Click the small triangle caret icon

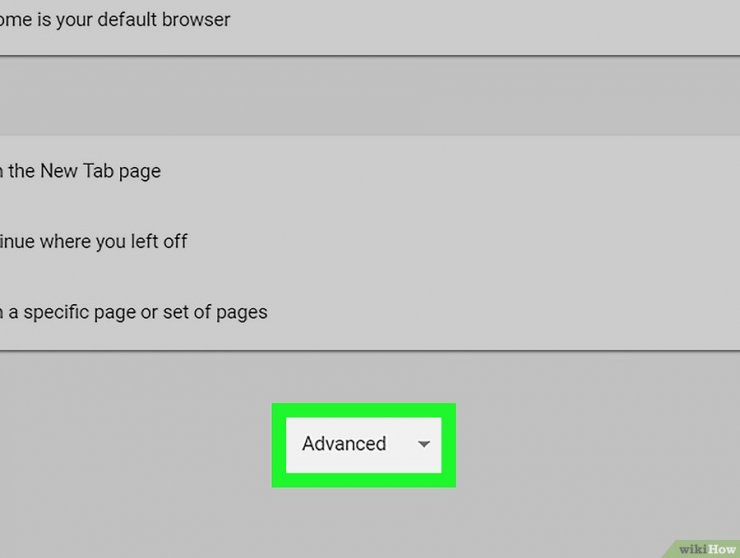(424, 444)
